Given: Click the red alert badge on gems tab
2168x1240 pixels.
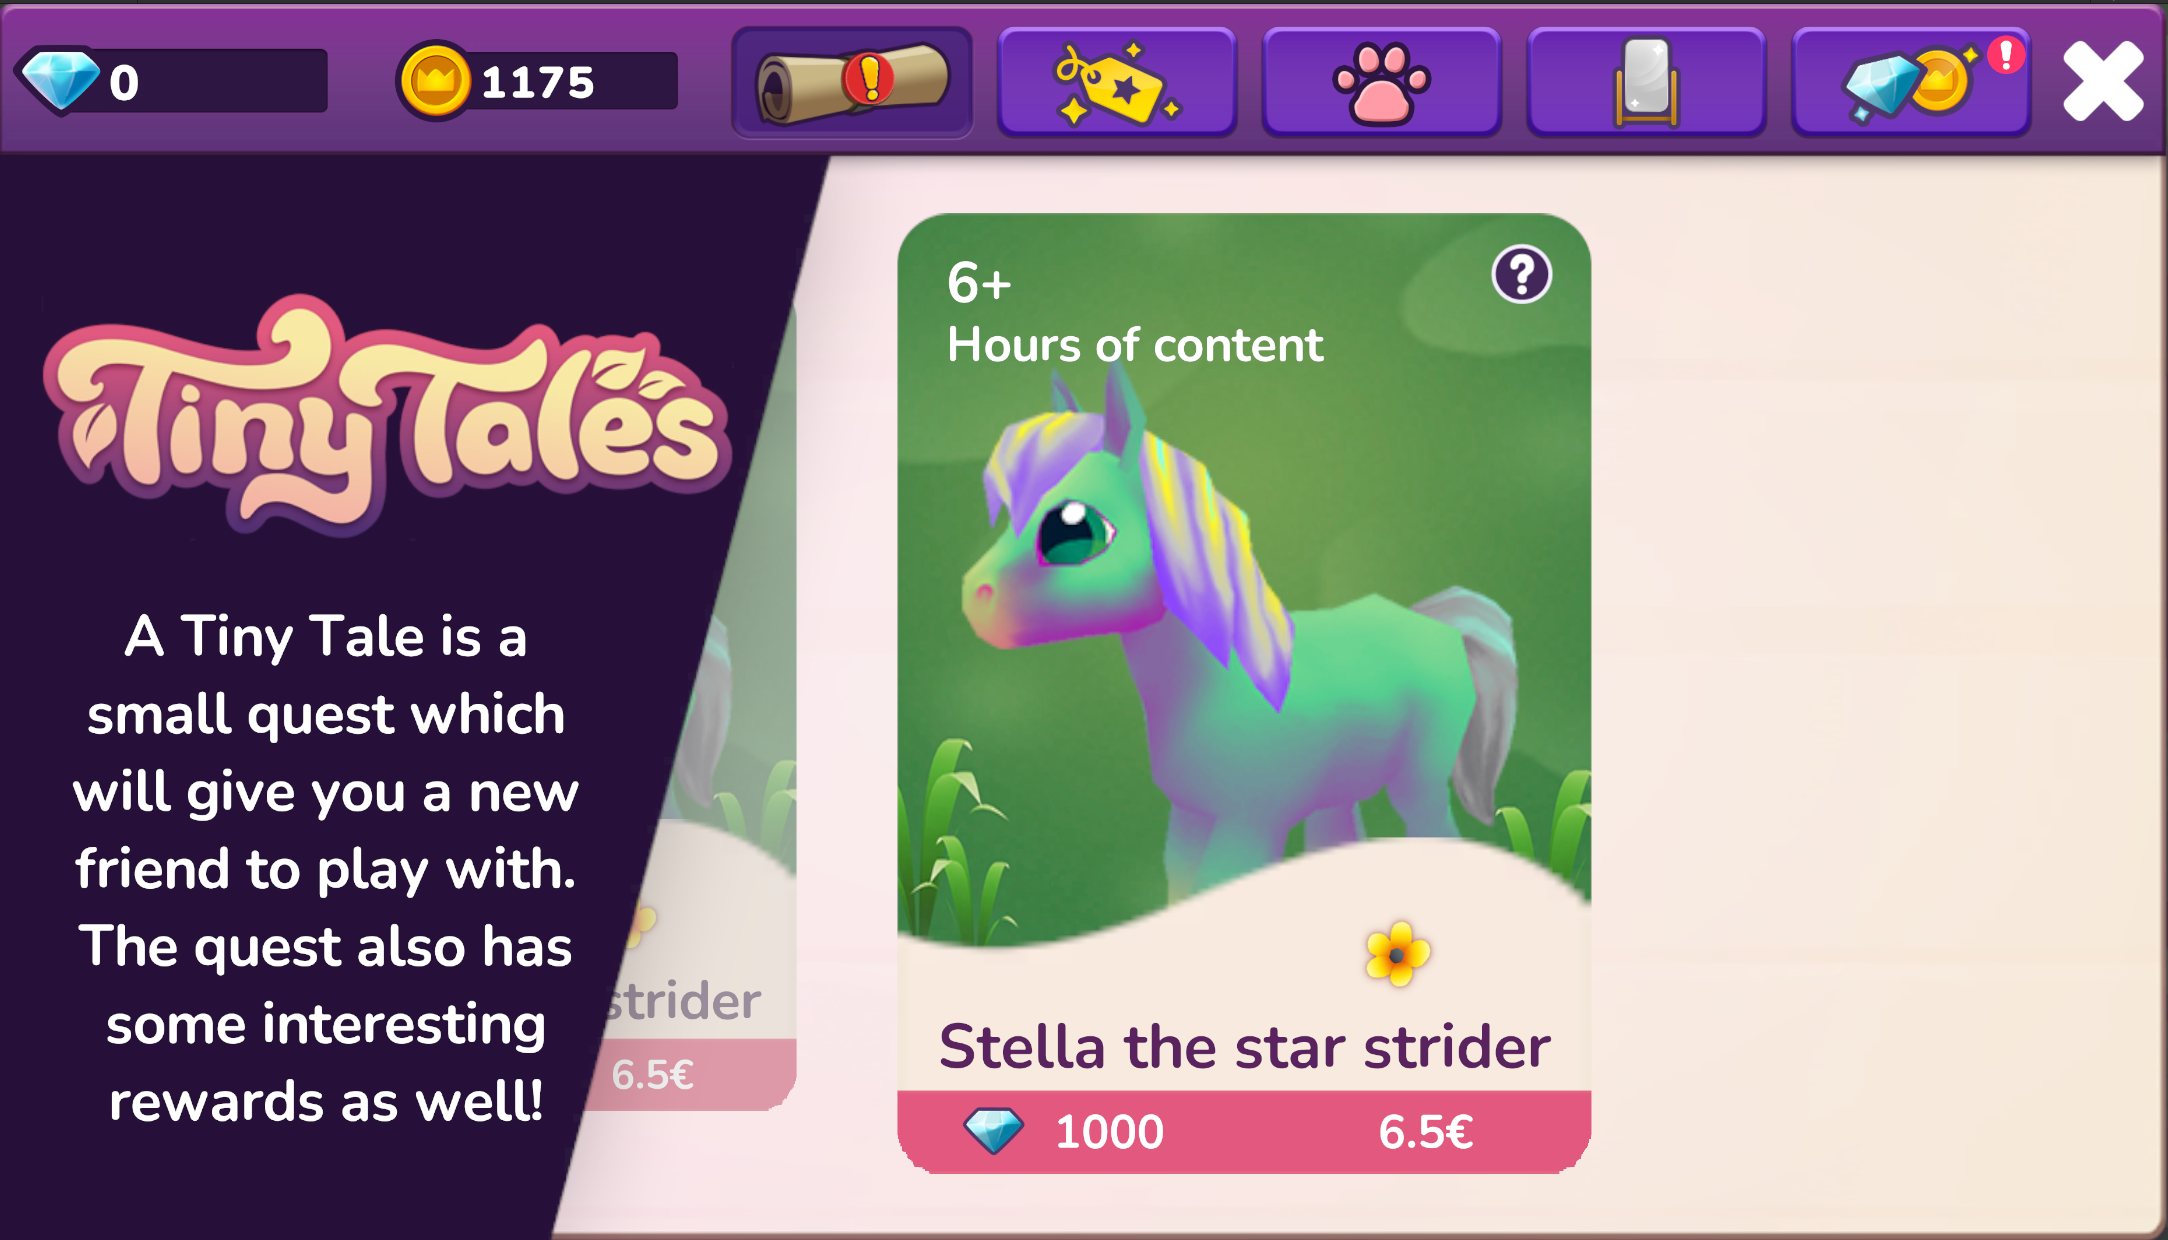Looking at the screenshot, I should [2005, 55].
